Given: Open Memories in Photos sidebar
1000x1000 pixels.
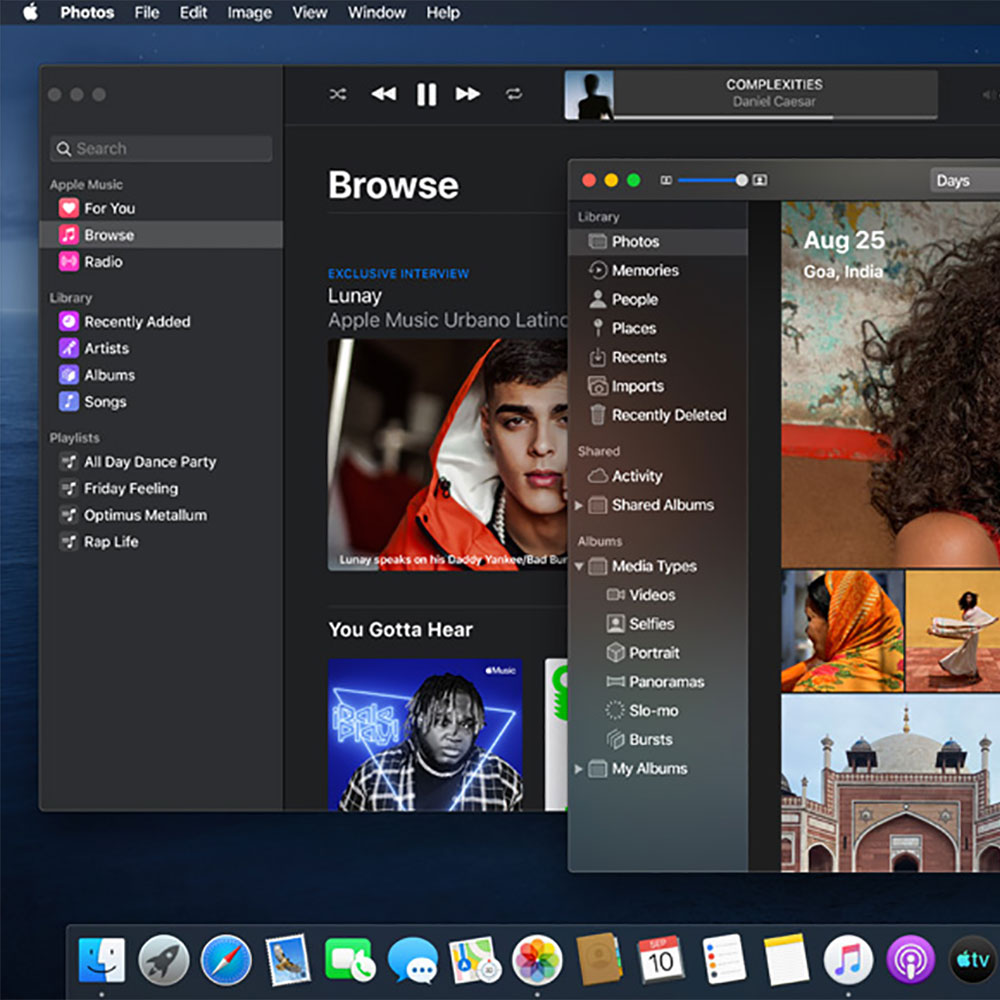Looking at the screenshot, I should coord(644,270).
